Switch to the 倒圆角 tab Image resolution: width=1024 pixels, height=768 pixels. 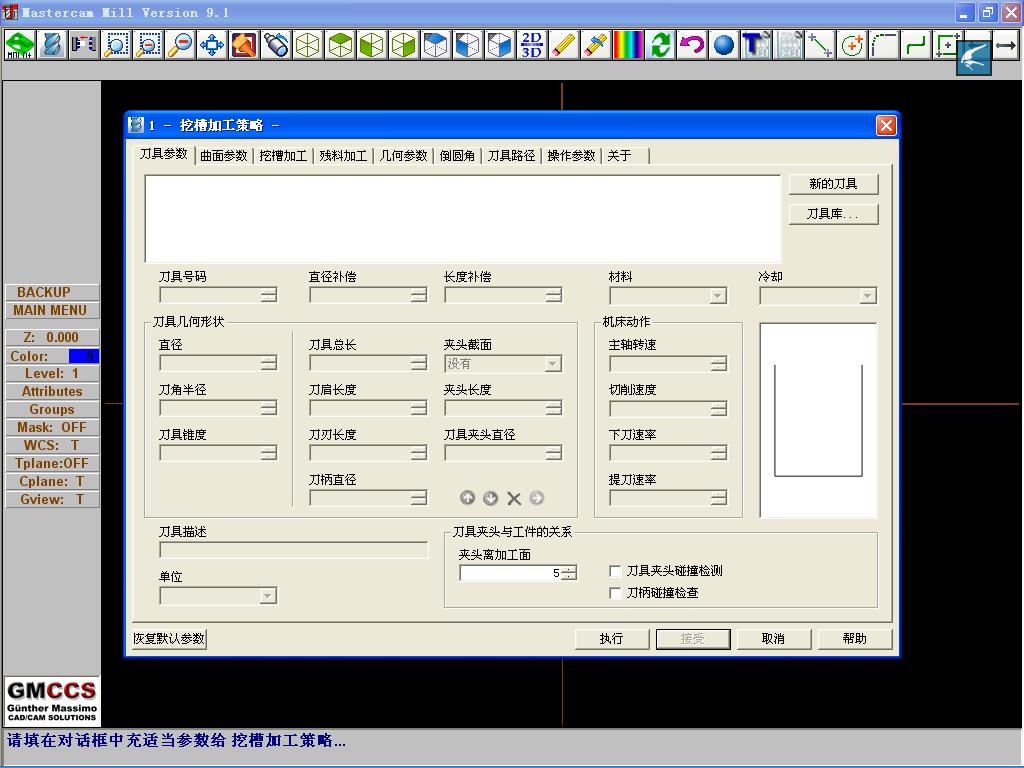(457, 155)
